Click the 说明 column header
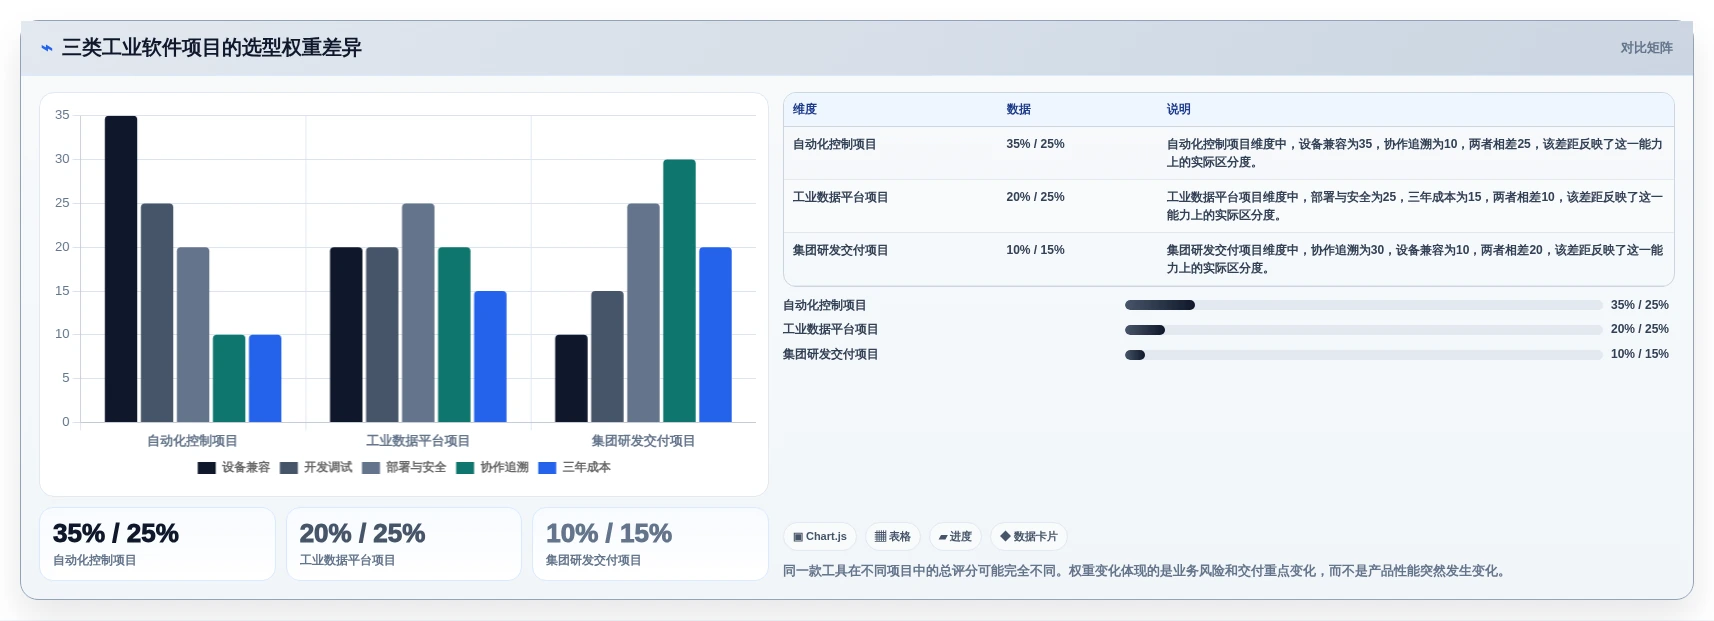 pyautogui.click(x=1178, y=110)
